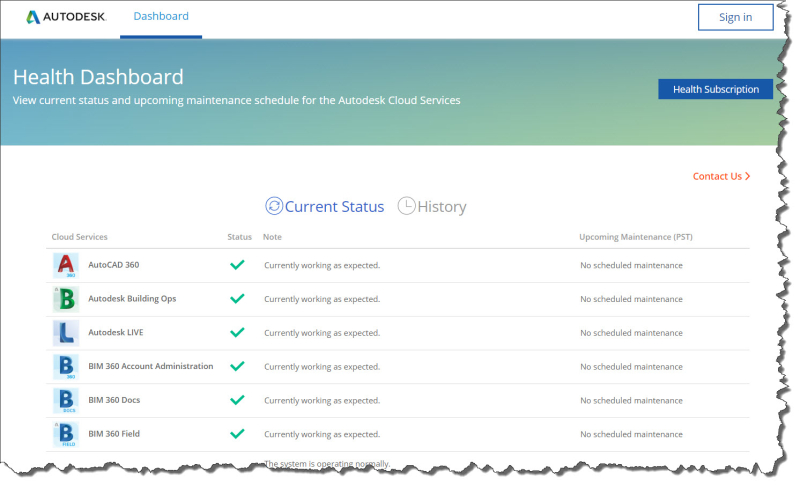Click the BIM 360 Account Administration icon
The image size is (800, 486).
pyautogui.click(x=66, y=367)
